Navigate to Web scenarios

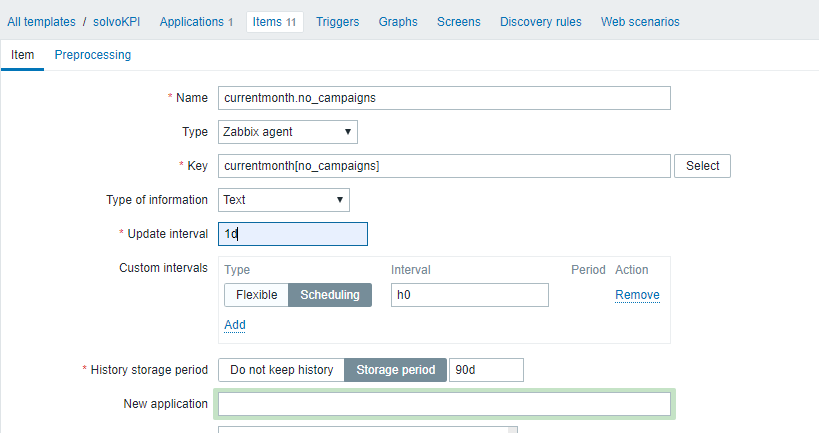click(x=654, y=21)
